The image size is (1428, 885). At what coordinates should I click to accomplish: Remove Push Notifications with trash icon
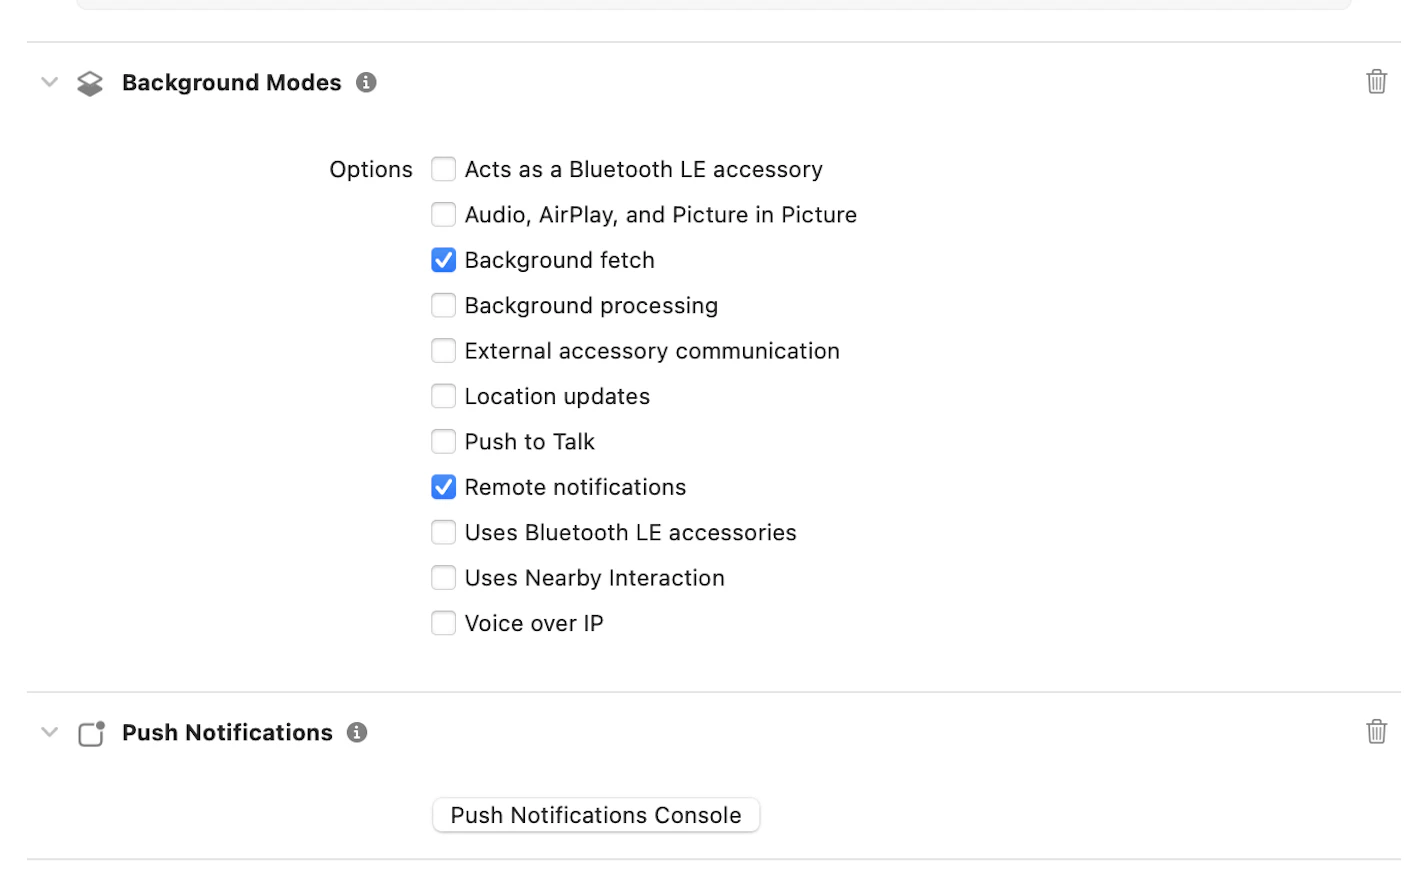coord(1376,732)
